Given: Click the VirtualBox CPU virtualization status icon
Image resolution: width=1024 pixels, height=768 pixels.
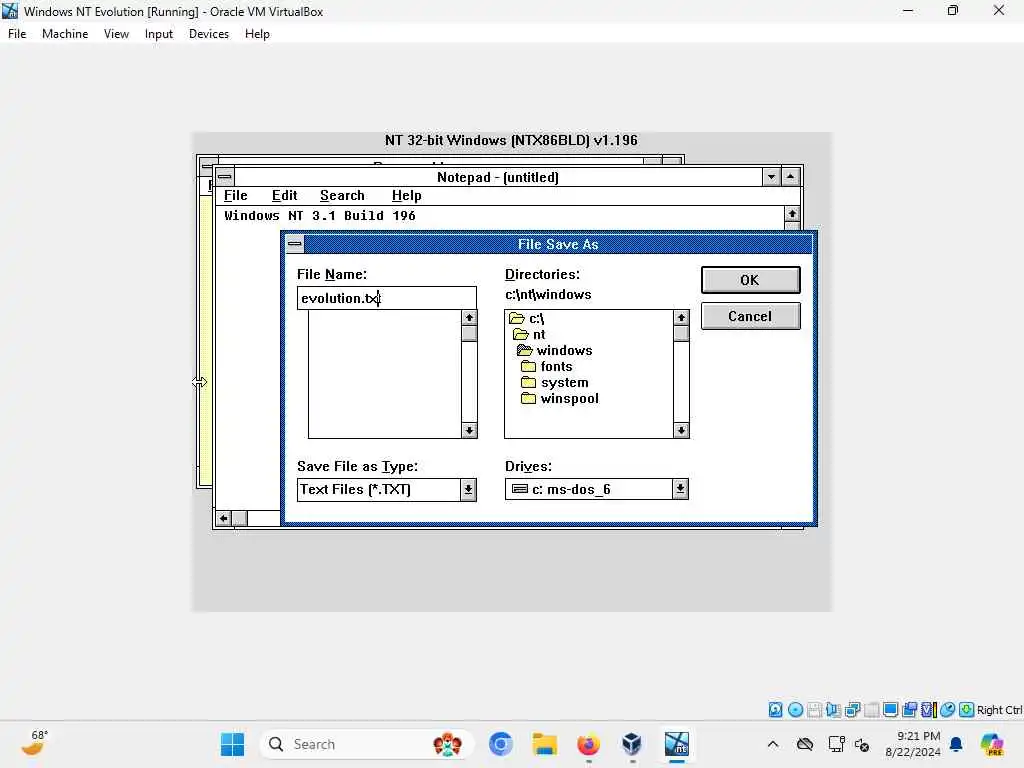Looking at the screenshot, I should pyautogui.click(x=929, y=710).
